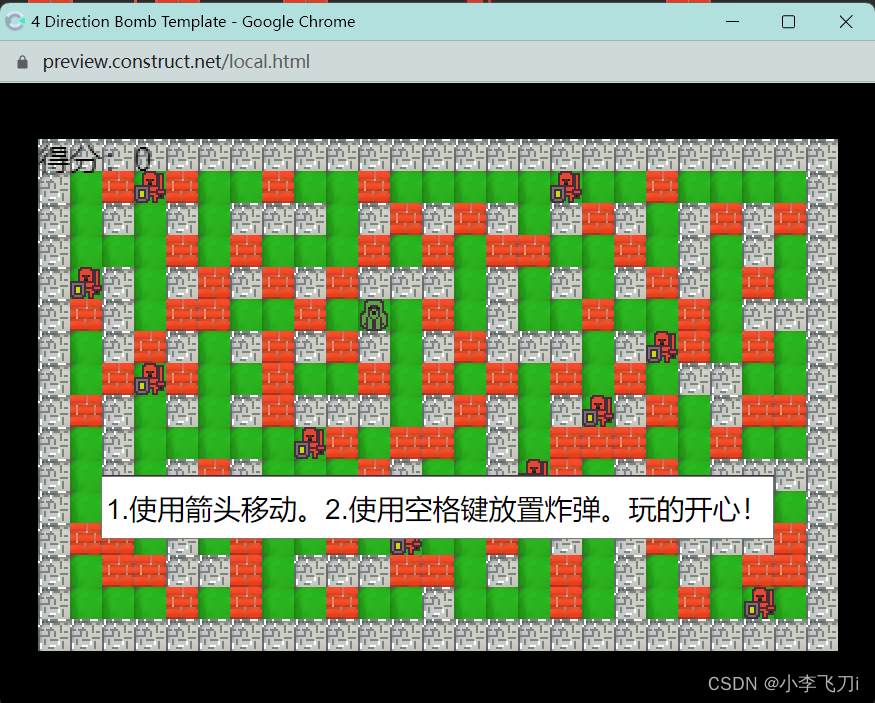
Task: Click the Chrome window app icon
Action: [15, 21]
